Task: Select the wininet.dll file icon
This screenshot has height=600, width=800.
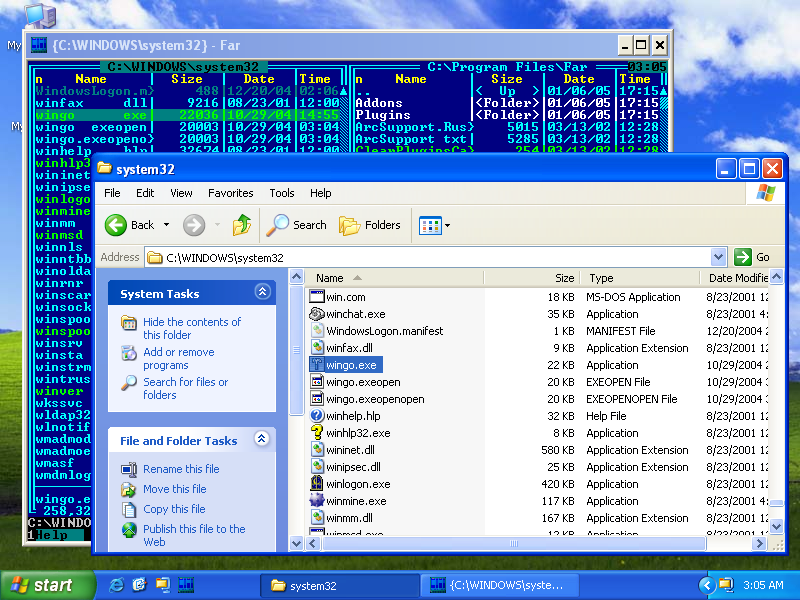Action: [317, 449]
